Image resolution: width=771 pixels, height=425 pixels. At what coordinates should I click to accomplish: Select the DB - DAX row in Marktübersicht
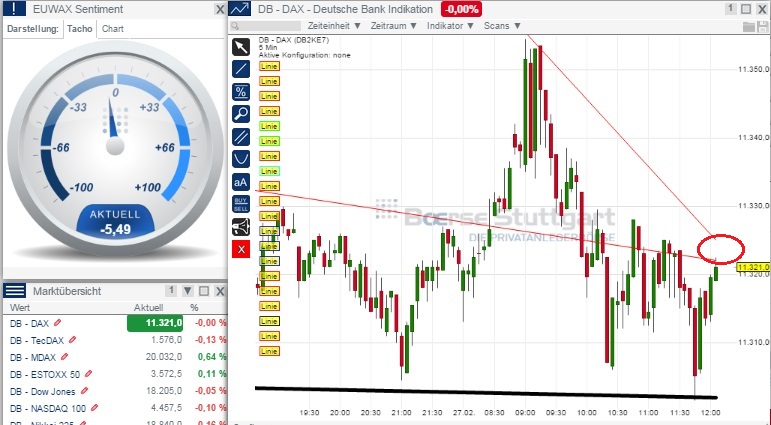(x=116, y=323)
